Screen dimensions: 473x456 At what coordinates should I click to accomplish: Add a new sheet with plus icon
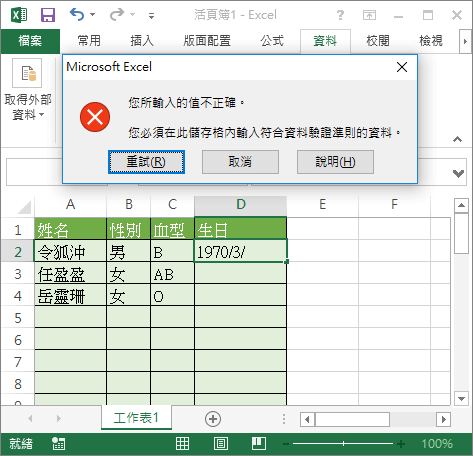tap(213, 419)
